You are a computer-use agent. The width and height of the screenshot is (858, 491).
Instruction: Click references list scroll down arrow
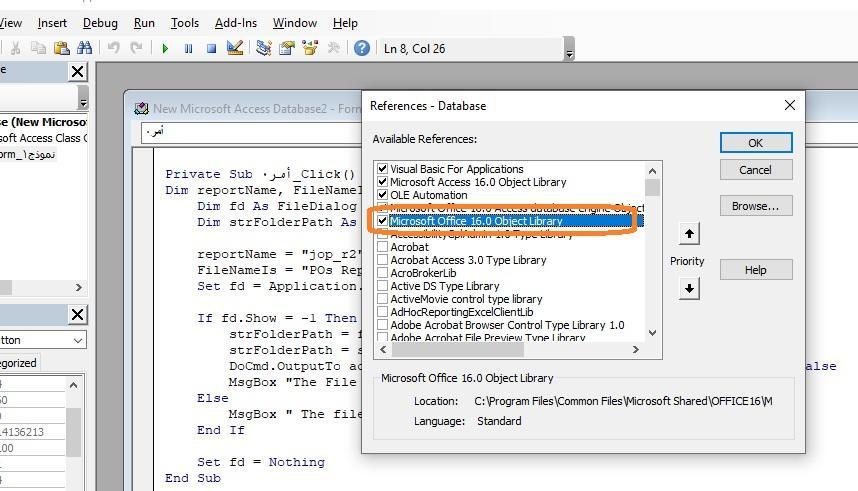pos(652,333)
